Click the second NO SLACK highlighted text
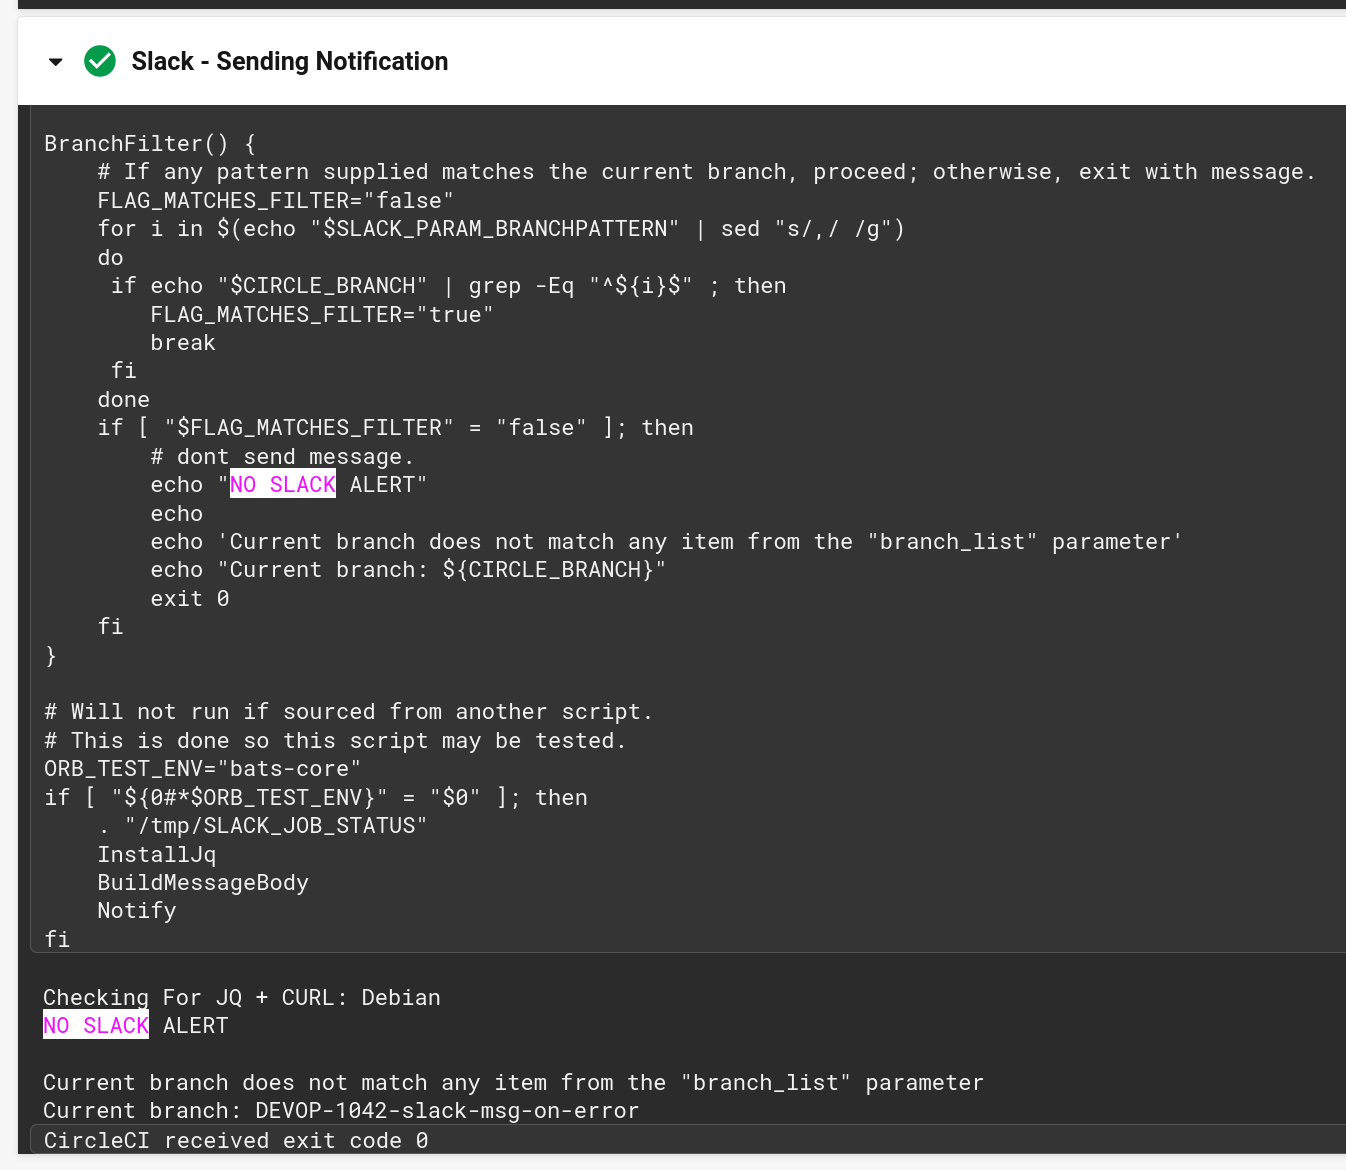The image size is (1346, 1170). [95, 1025]
